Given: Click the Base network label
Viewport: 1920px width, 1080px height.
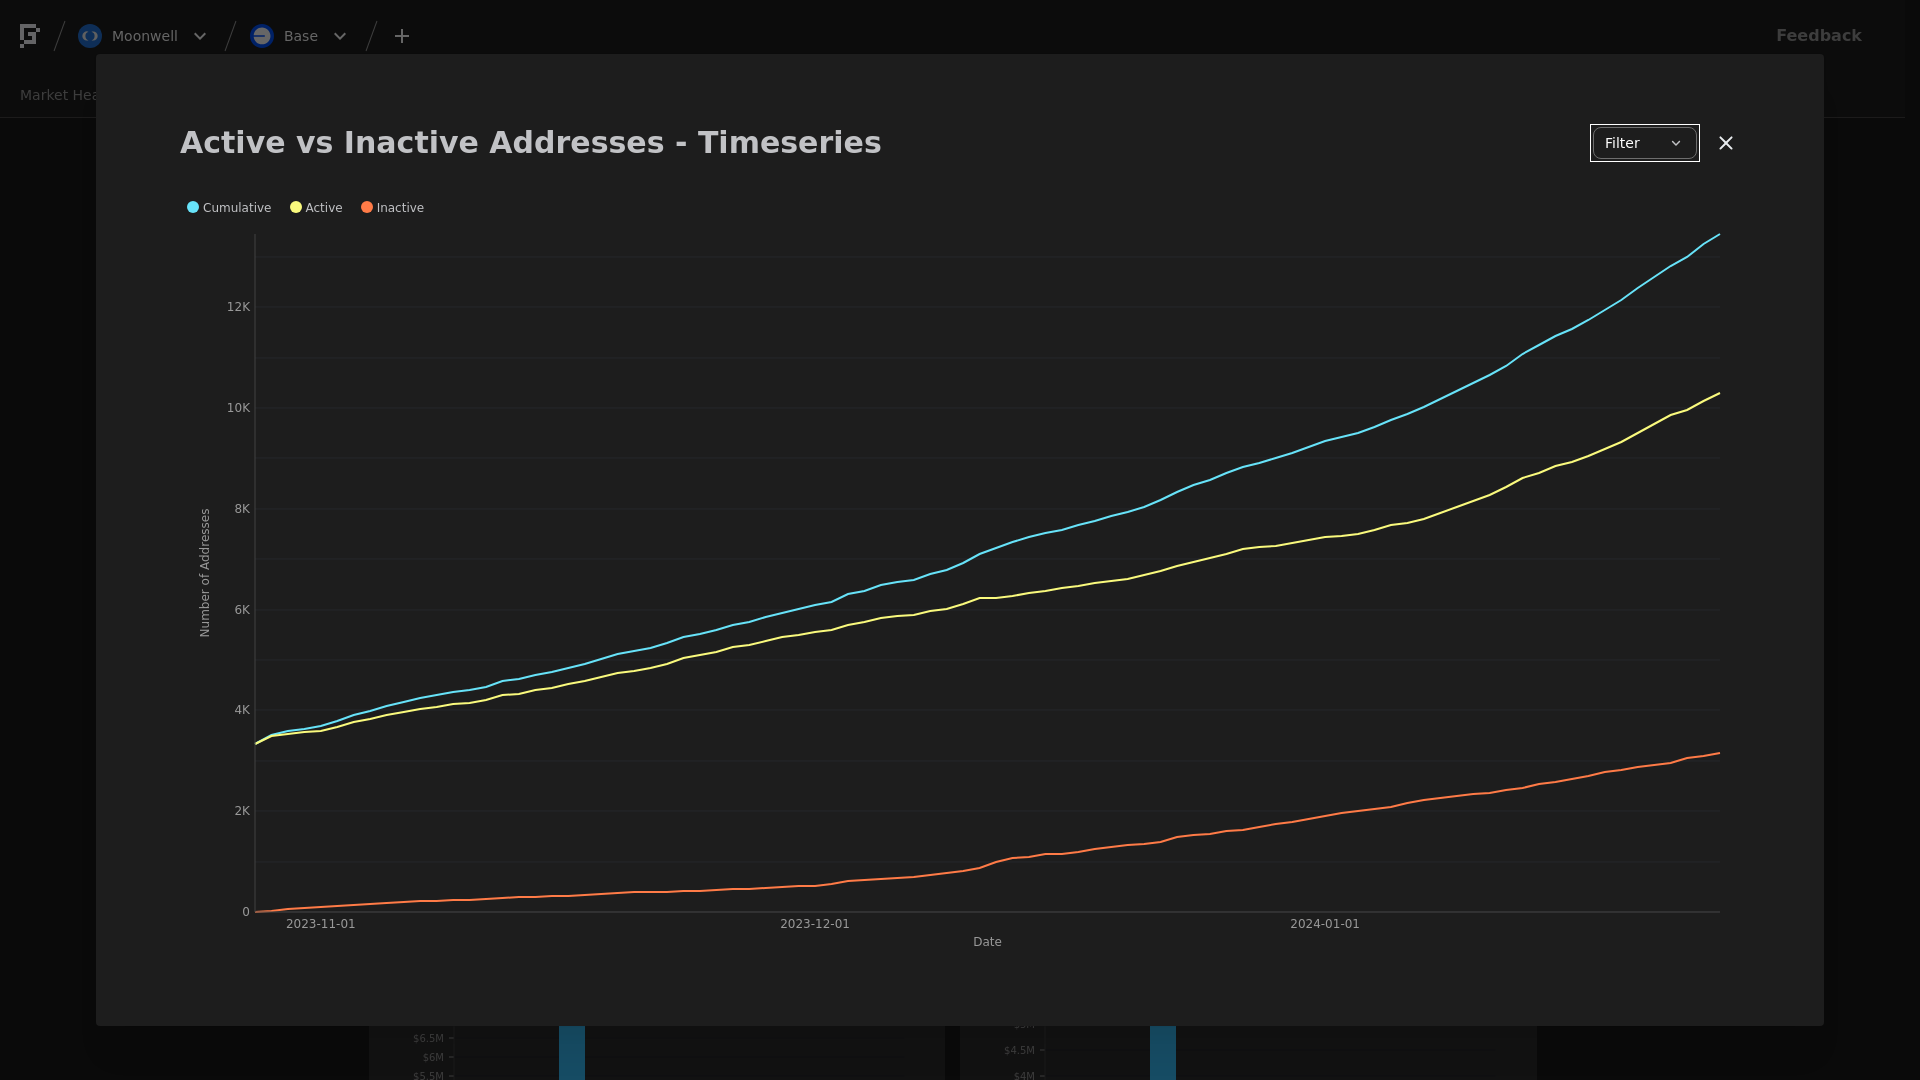Looking at the screenshot, I should (x=301, y=36).
